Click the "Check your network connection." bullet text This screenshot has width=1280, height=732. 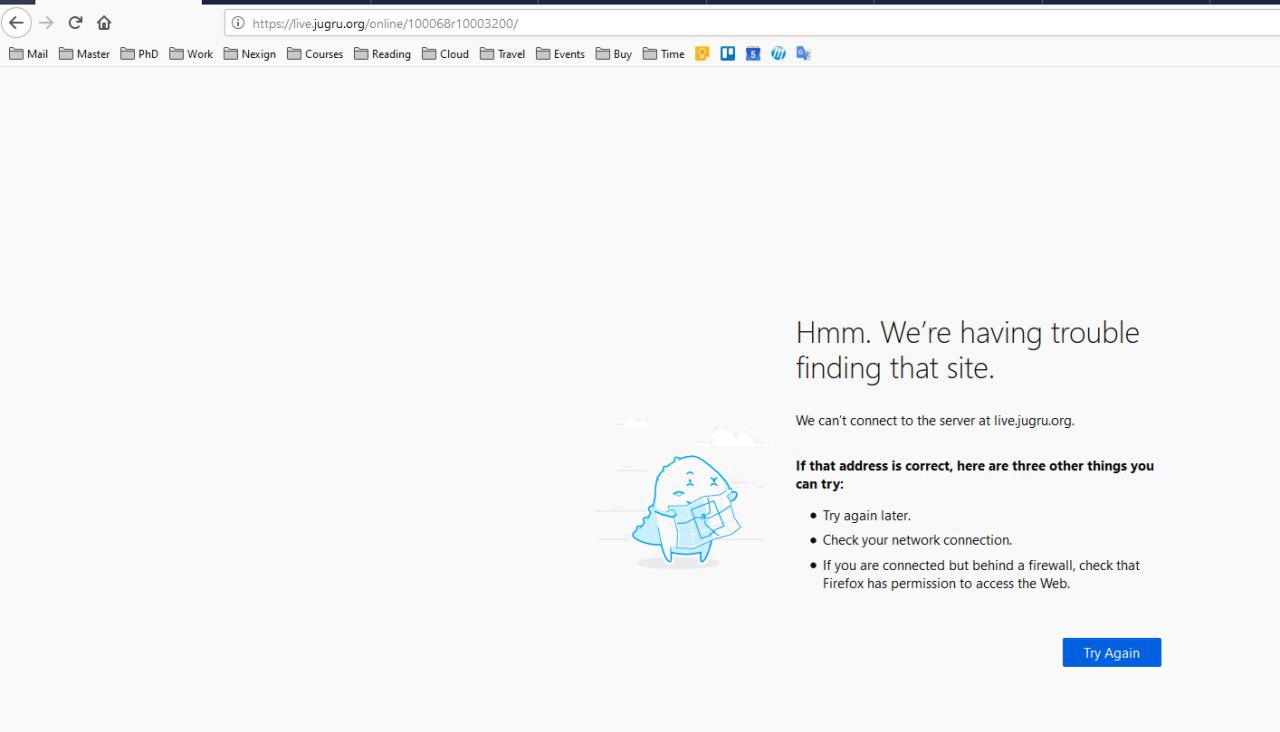pos(918,540)
